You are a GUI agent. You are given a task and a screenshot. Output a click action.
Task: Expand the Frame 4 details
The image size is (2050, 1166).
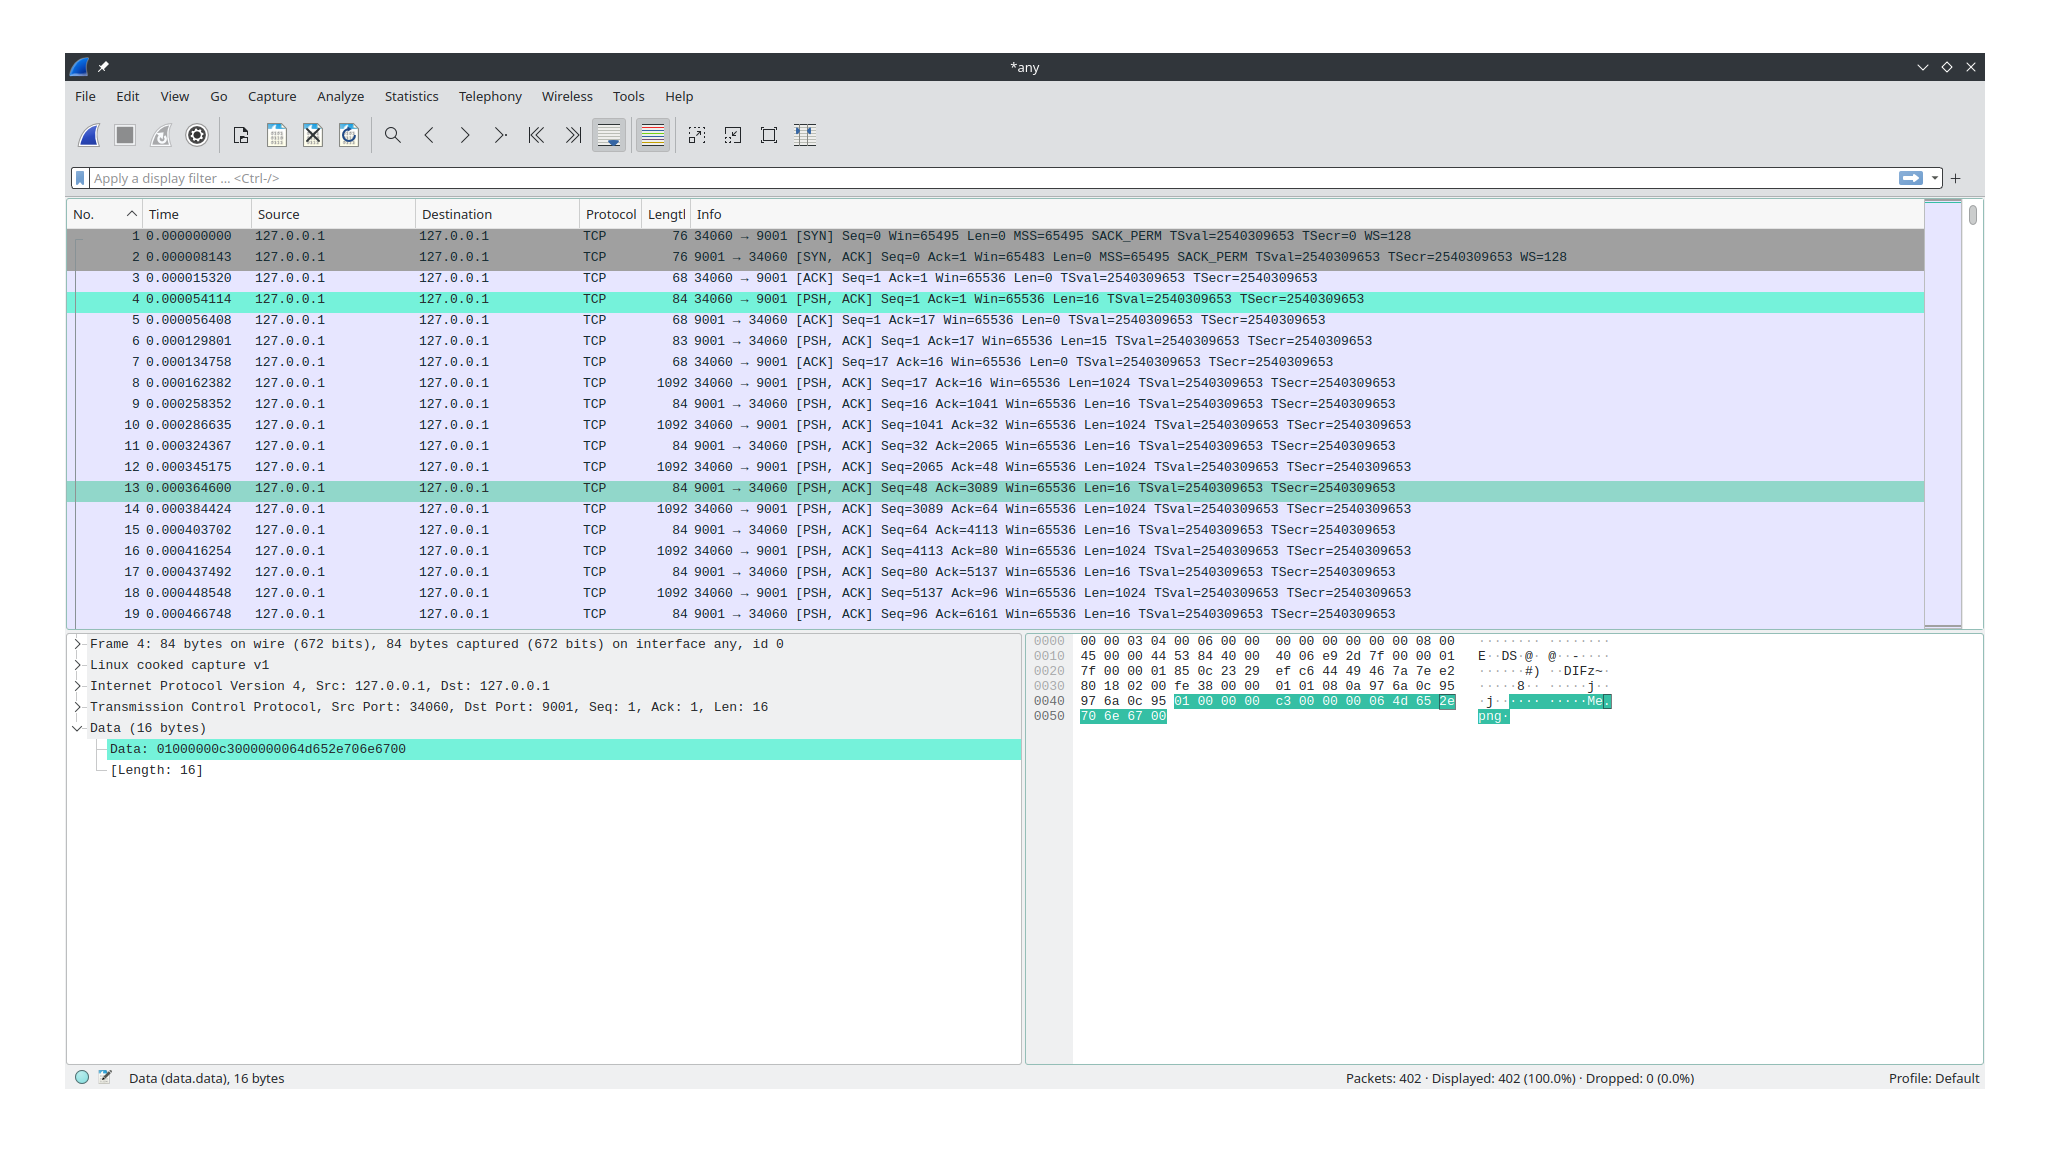coord(77,644)
